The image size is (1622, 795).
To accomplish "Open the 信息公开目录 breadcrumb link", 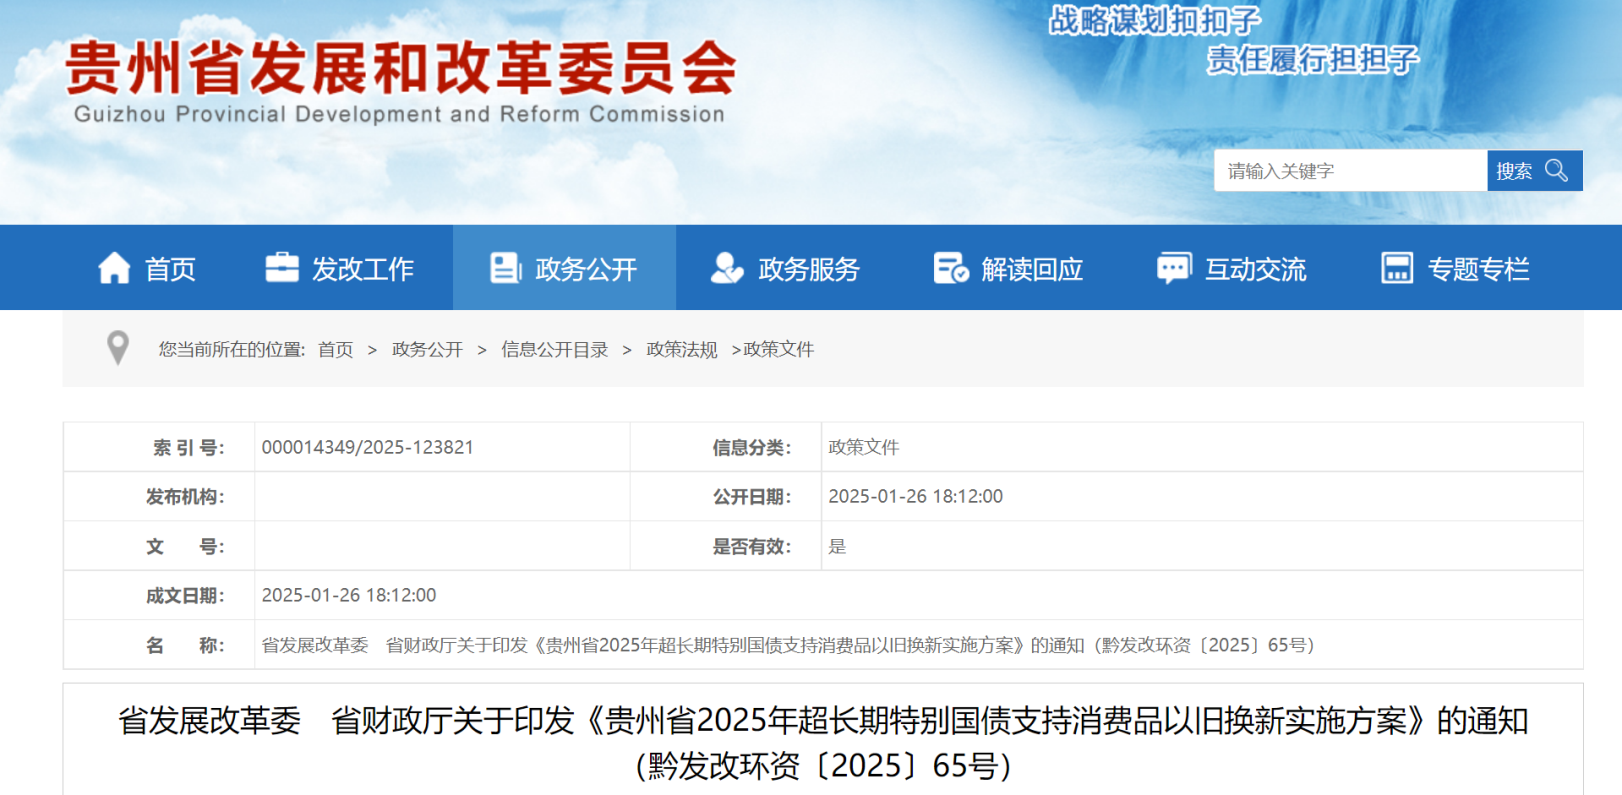I will coord(554,349).
